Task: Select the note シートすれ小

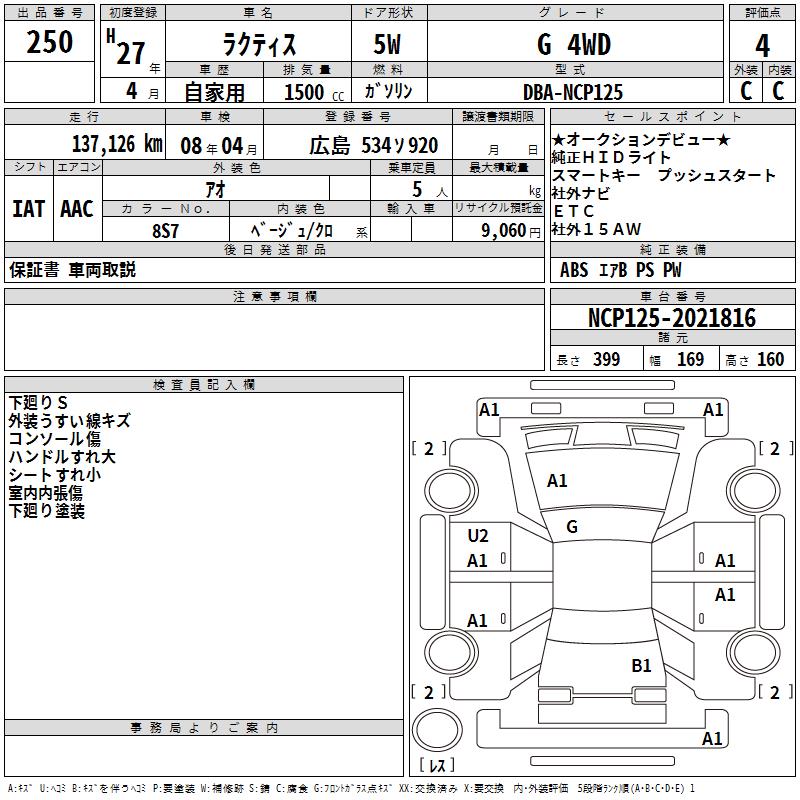Action: [55, 474]
